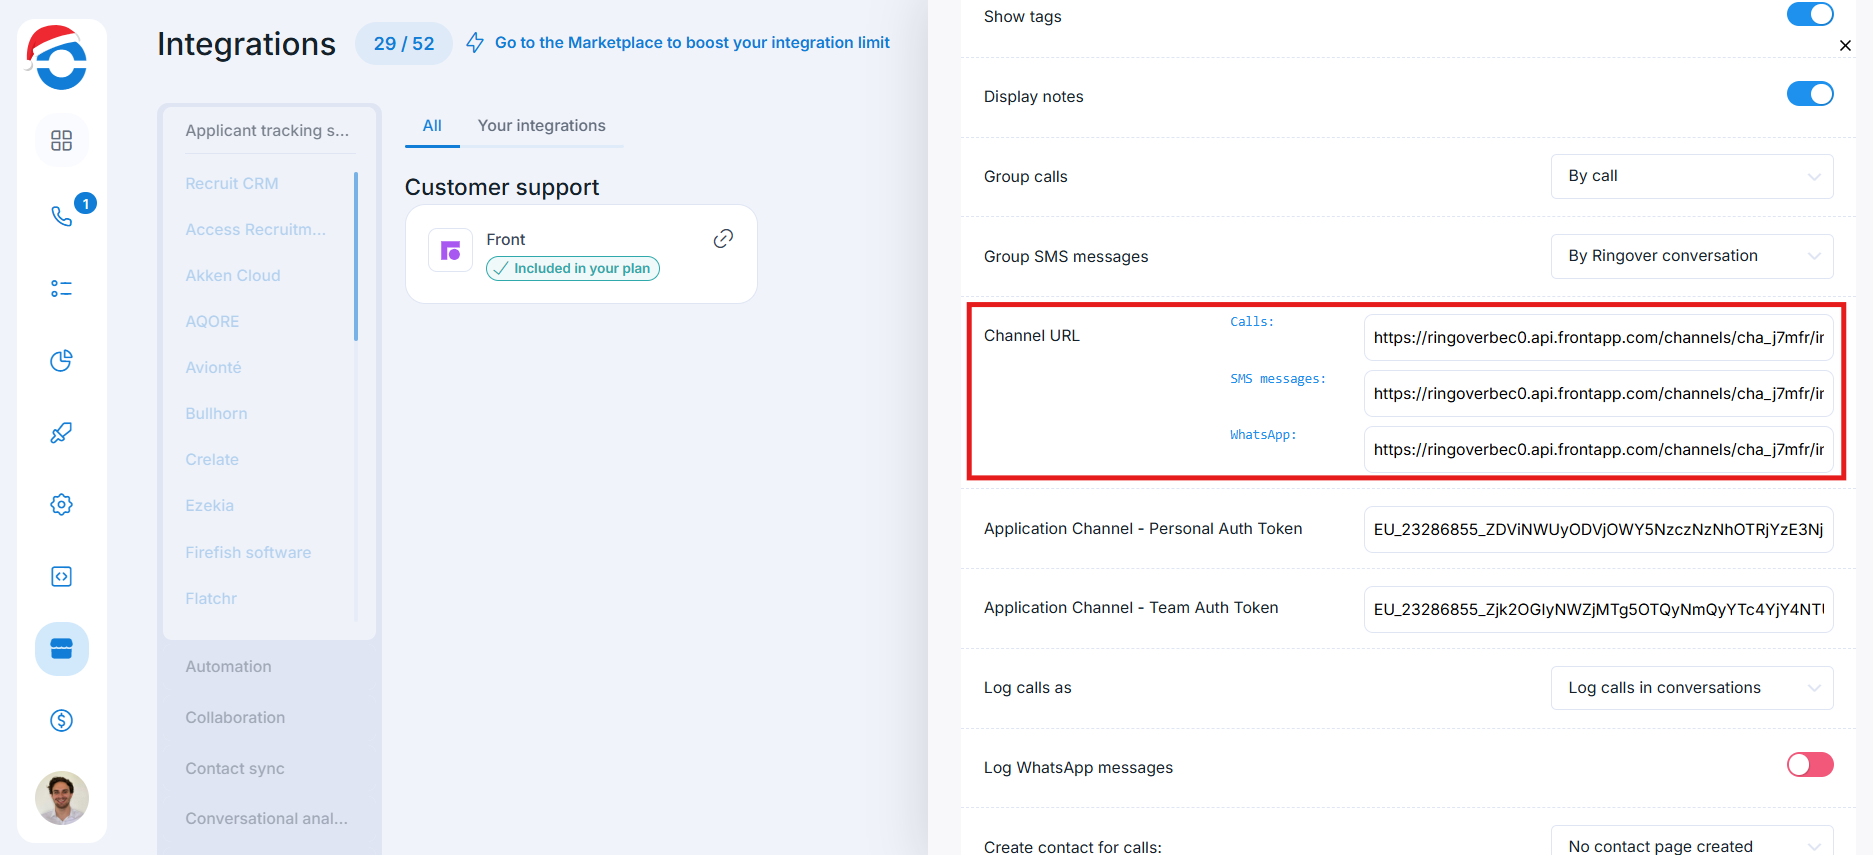The image size is (1873, 855).
Task: Disable the Show tags toggle
Action: [1809, 15]
